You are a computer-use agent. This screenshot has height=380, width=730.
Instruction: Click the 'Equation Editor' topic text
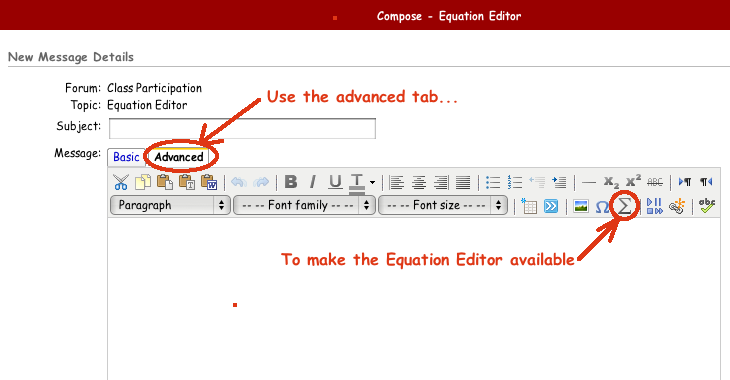click(x=147, y=105)
